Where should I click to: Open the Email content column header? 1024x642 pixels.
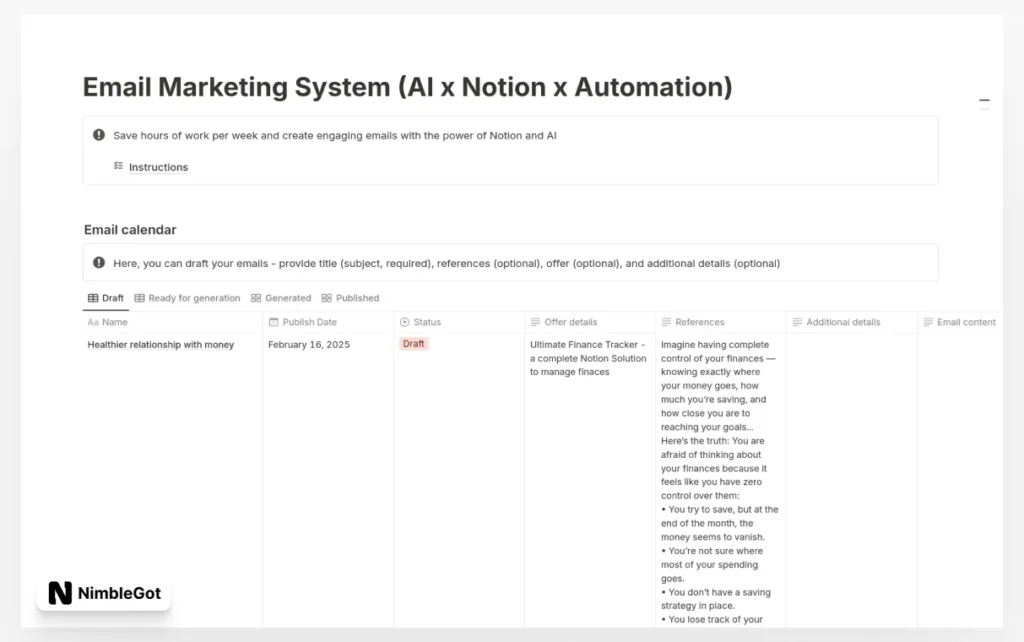tap(959, 322)
